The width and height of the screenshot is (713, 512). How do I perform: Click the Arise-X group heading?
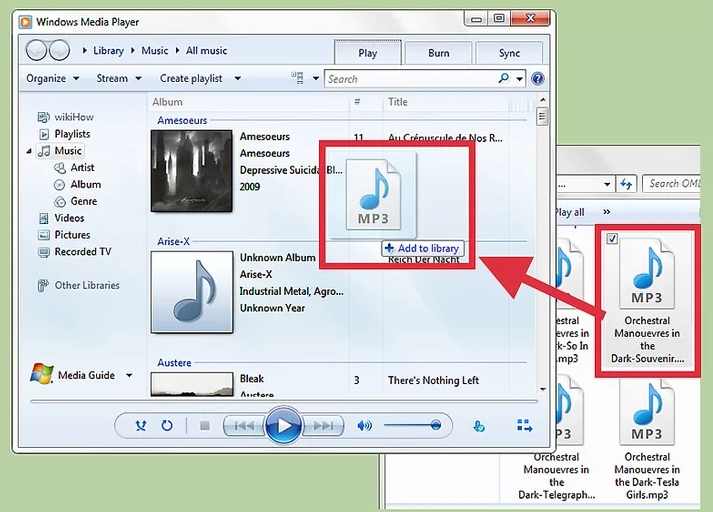173,241
